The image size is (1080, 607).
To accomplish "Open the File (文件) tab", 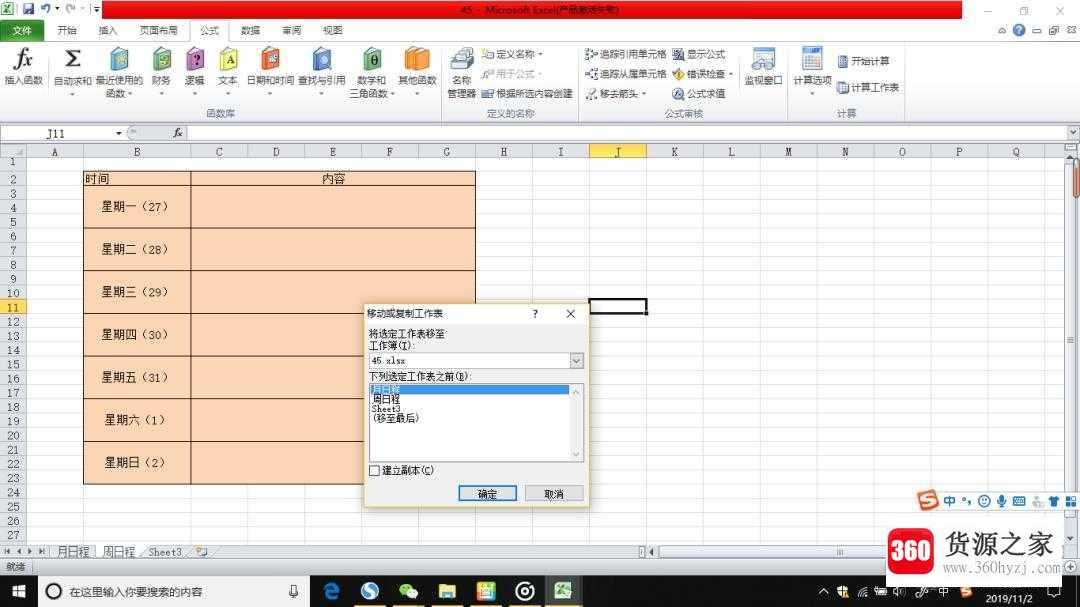I will [22, 30].
